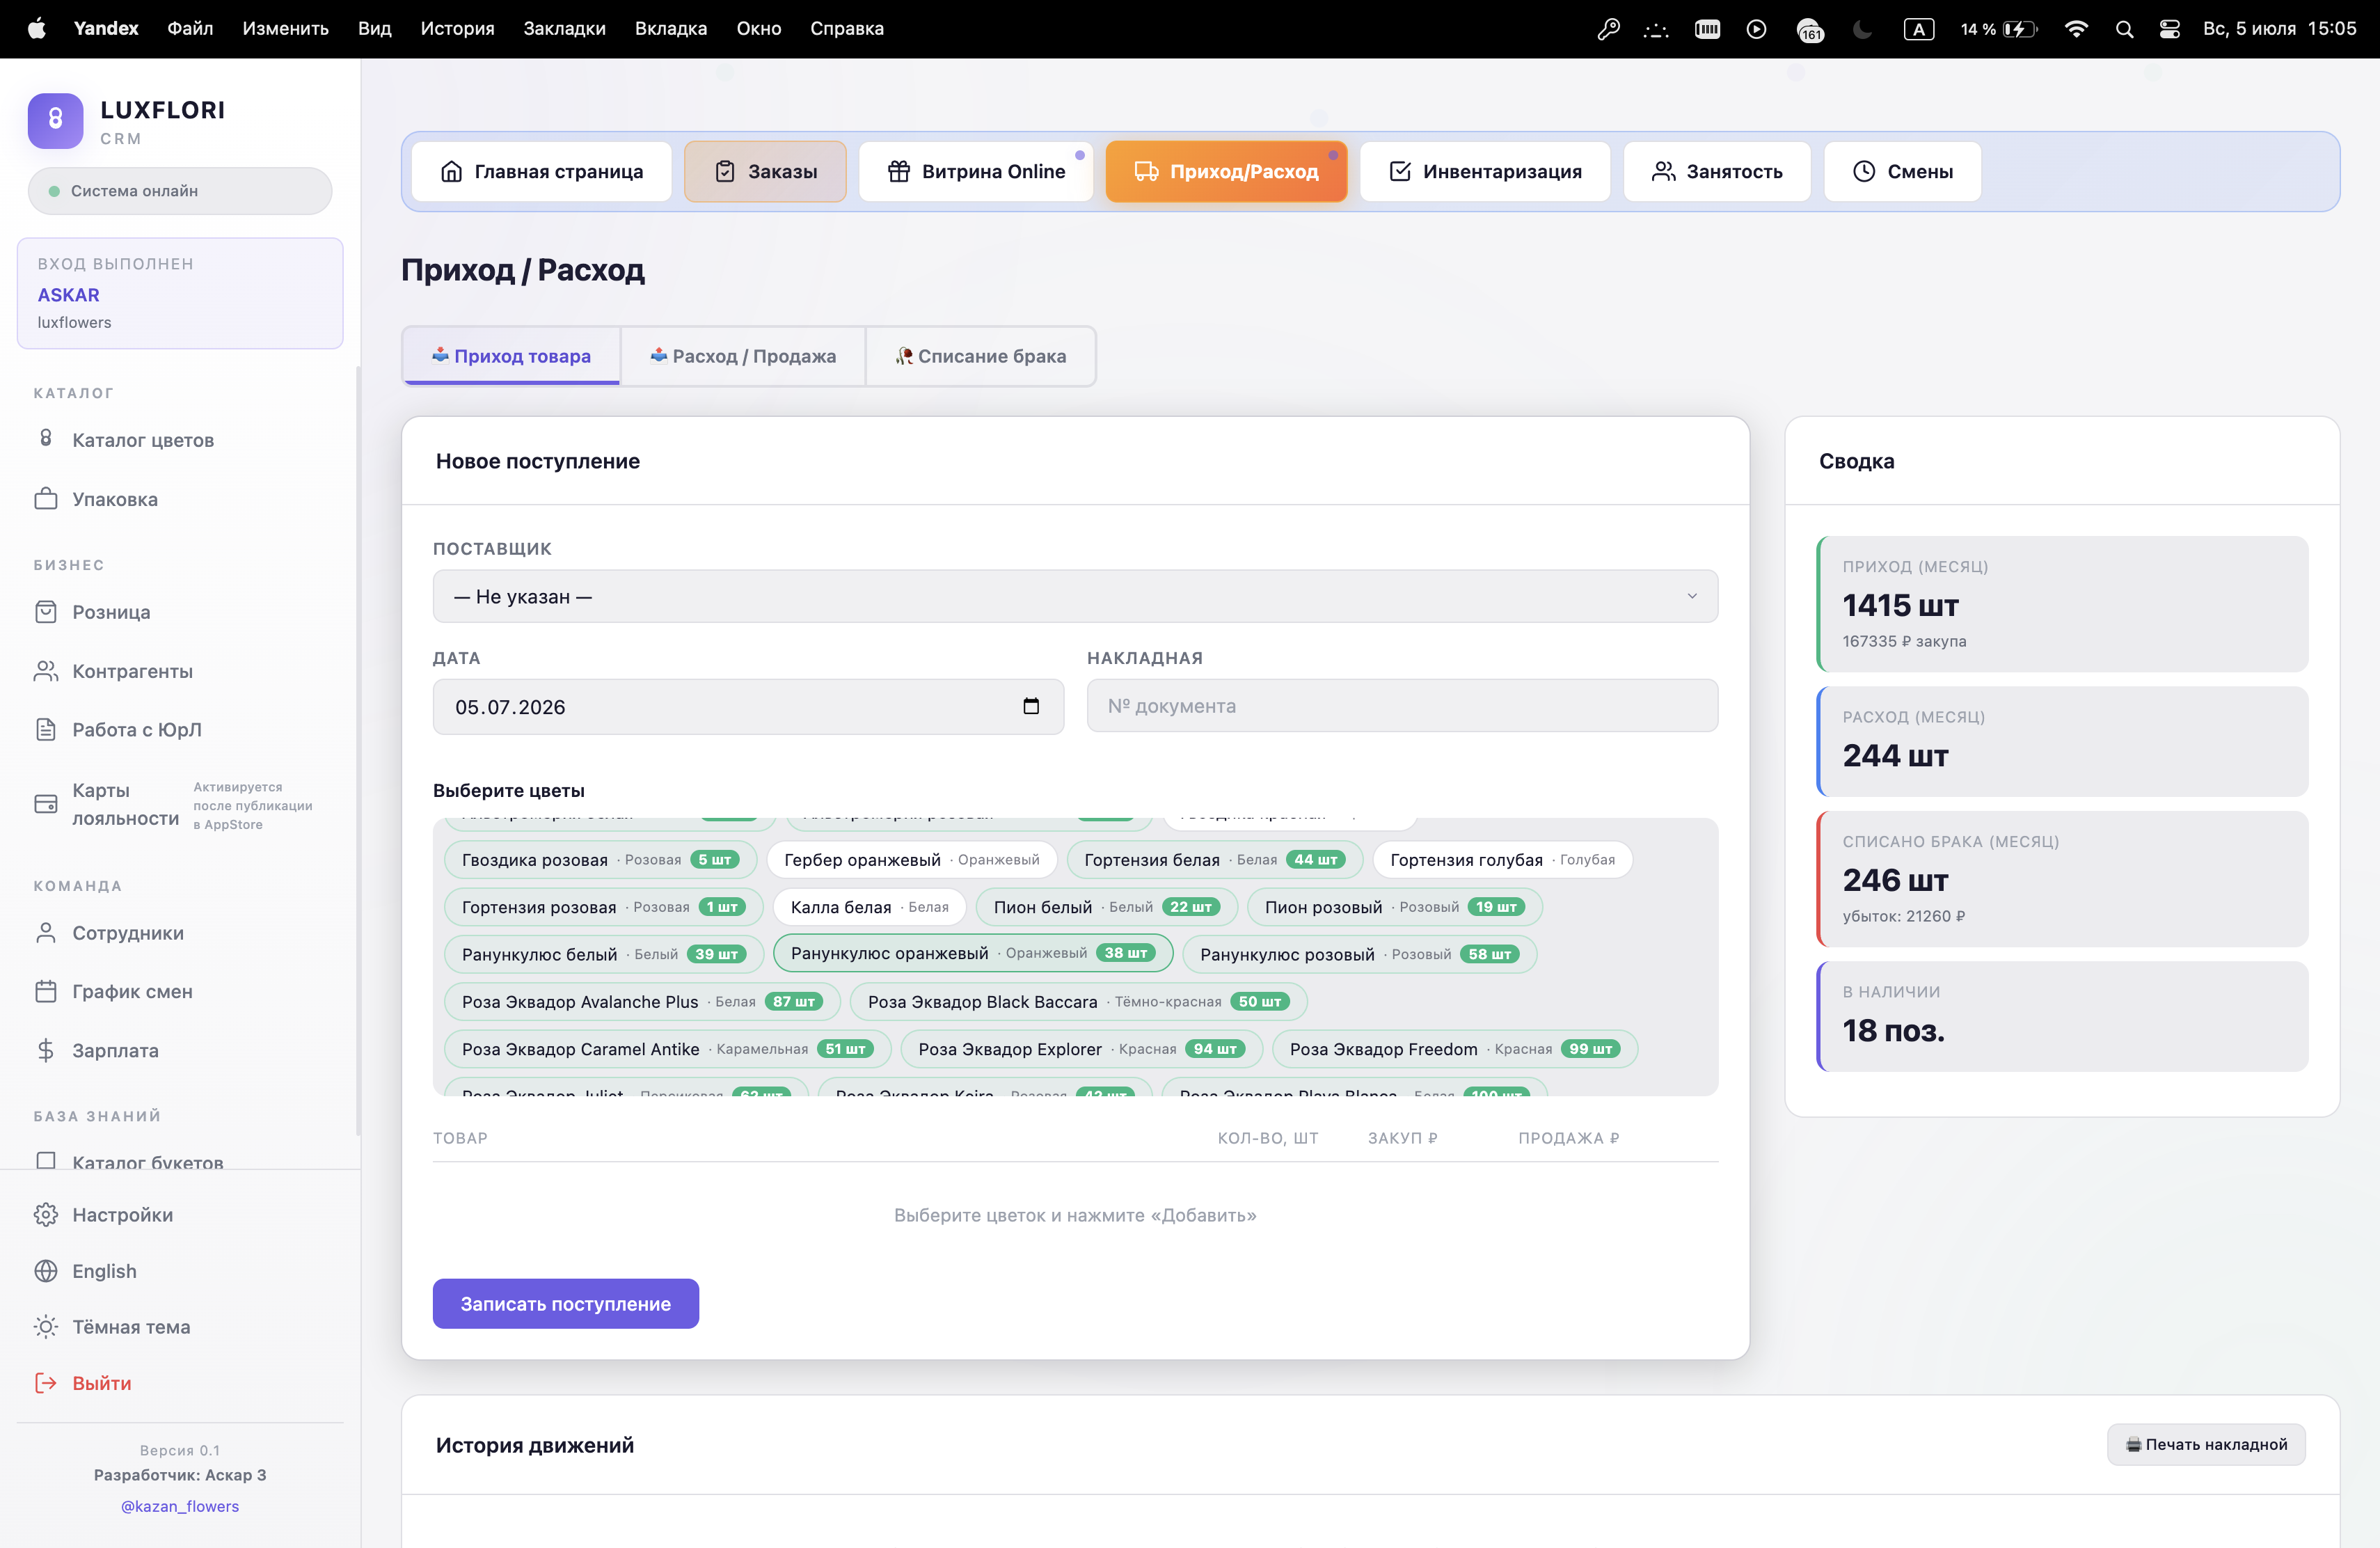Click the bag icon beside Упаковка
The width and height of the screenshot is (2380, 1548).
pos(46,498)
